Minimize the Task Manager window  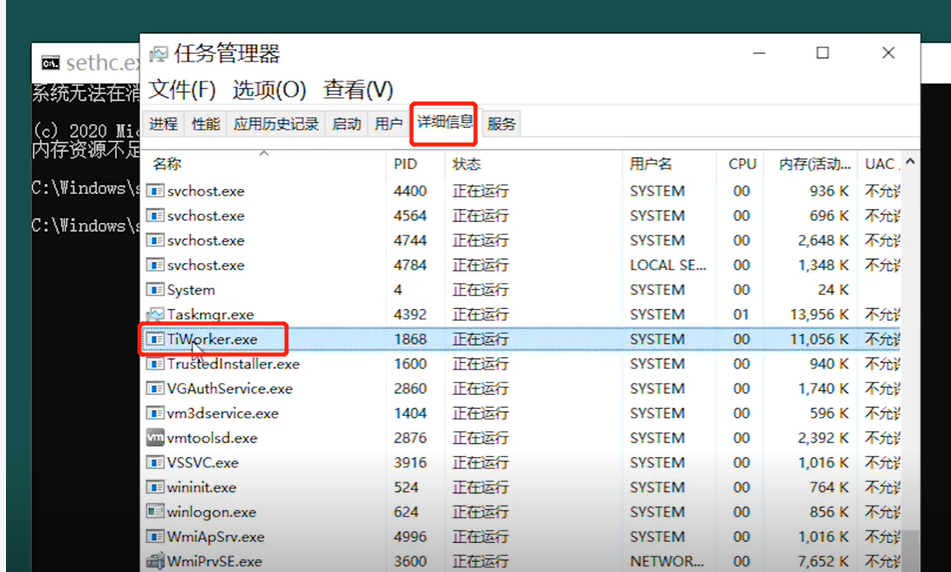point(759,53)
